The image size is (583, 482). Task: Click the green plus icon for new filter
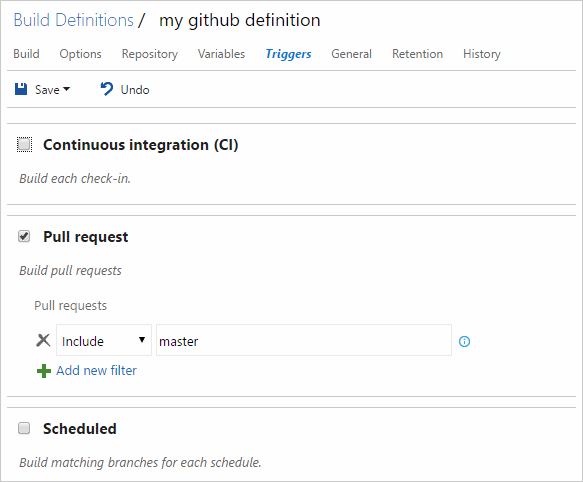tap(44, 371)
